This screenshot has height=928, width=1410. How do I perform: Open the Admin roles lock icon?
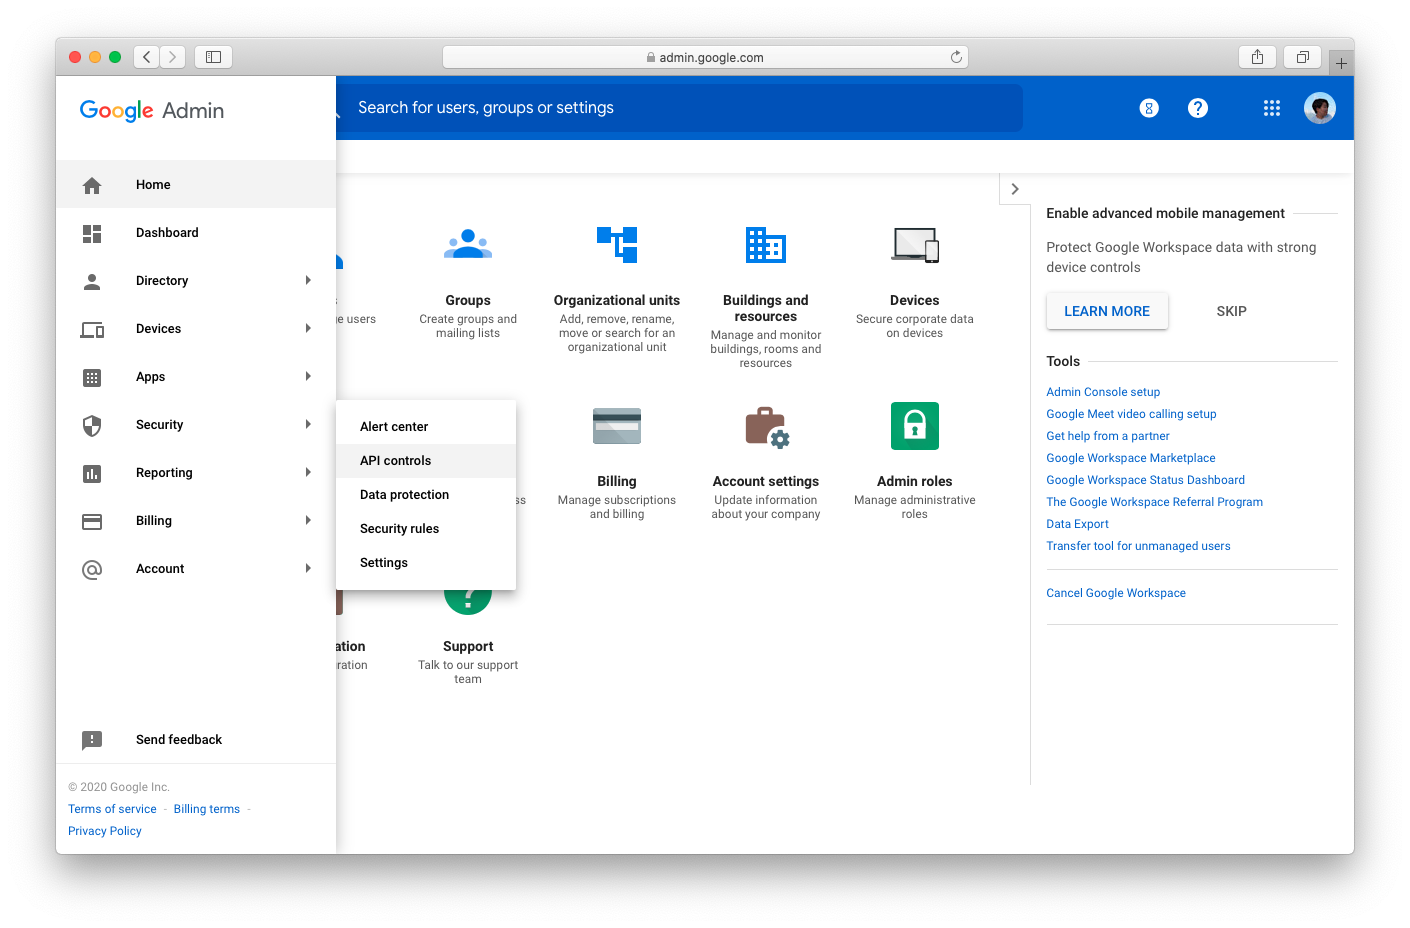(x=915, y=426)
